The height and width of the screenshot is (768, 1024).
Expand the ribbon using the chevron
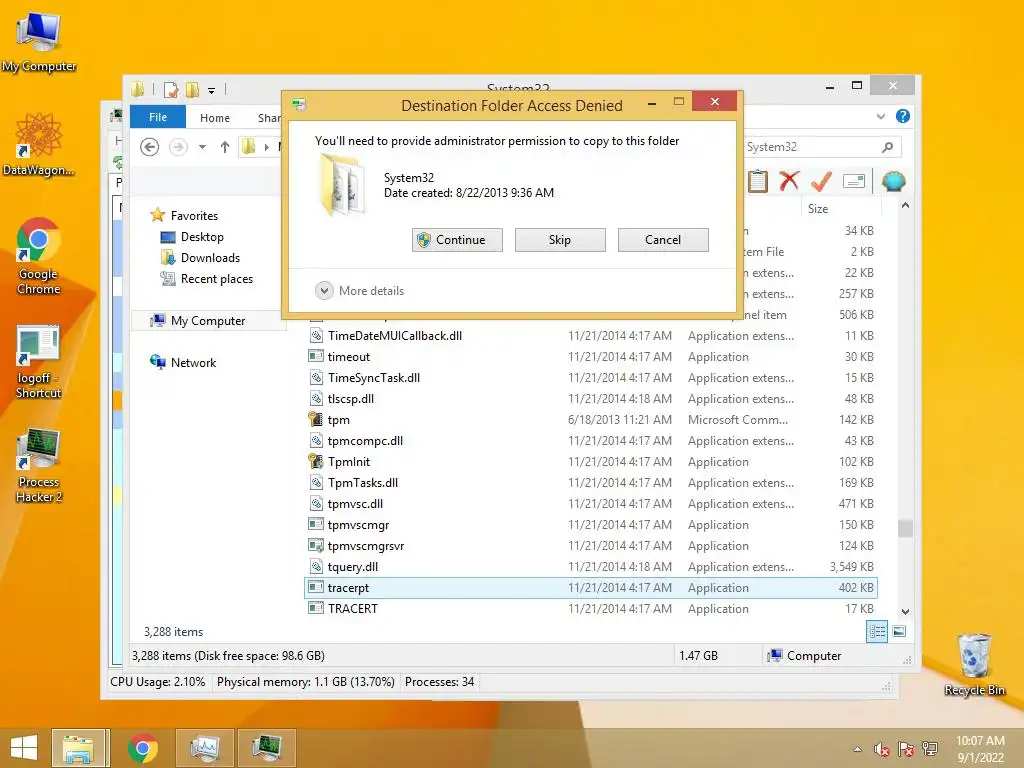click(x=881, y=116)
